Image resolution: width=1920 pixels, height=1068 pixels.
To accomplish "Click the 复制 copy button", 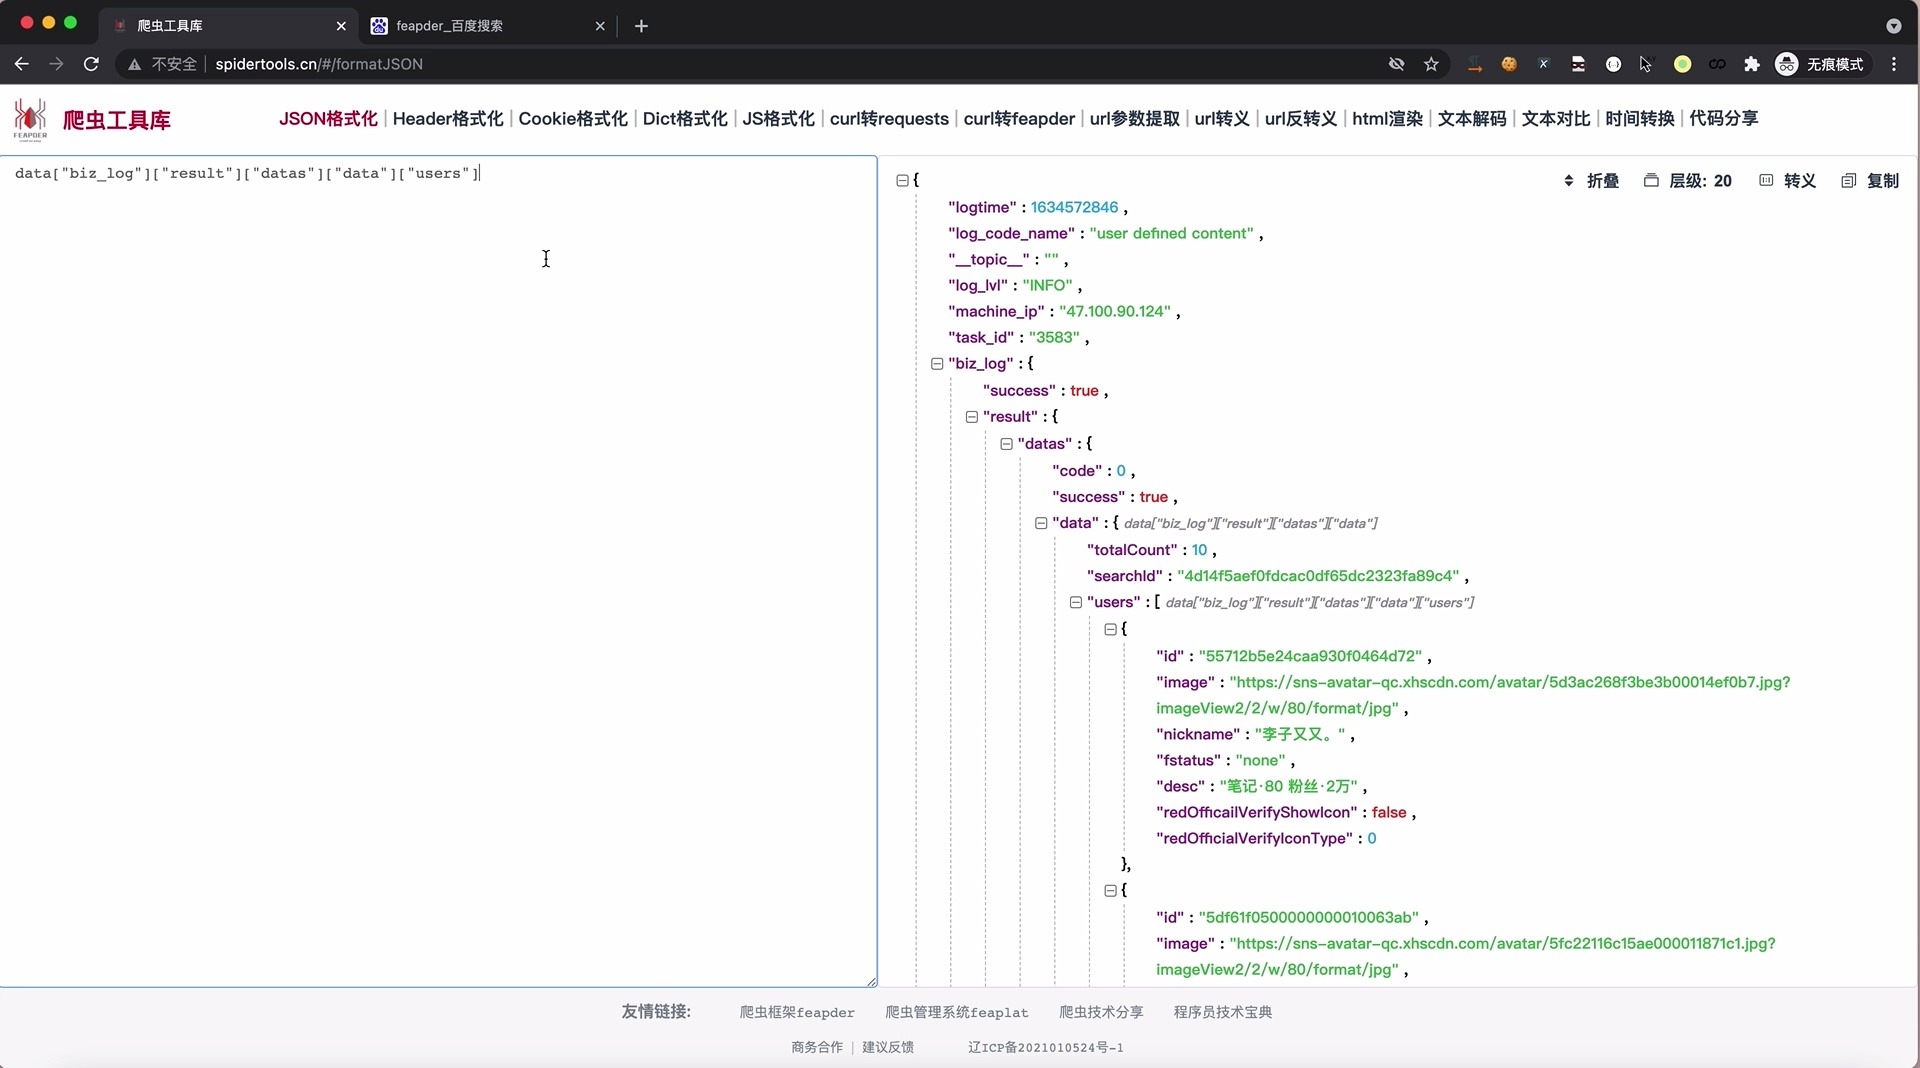I will [1870, 181].
